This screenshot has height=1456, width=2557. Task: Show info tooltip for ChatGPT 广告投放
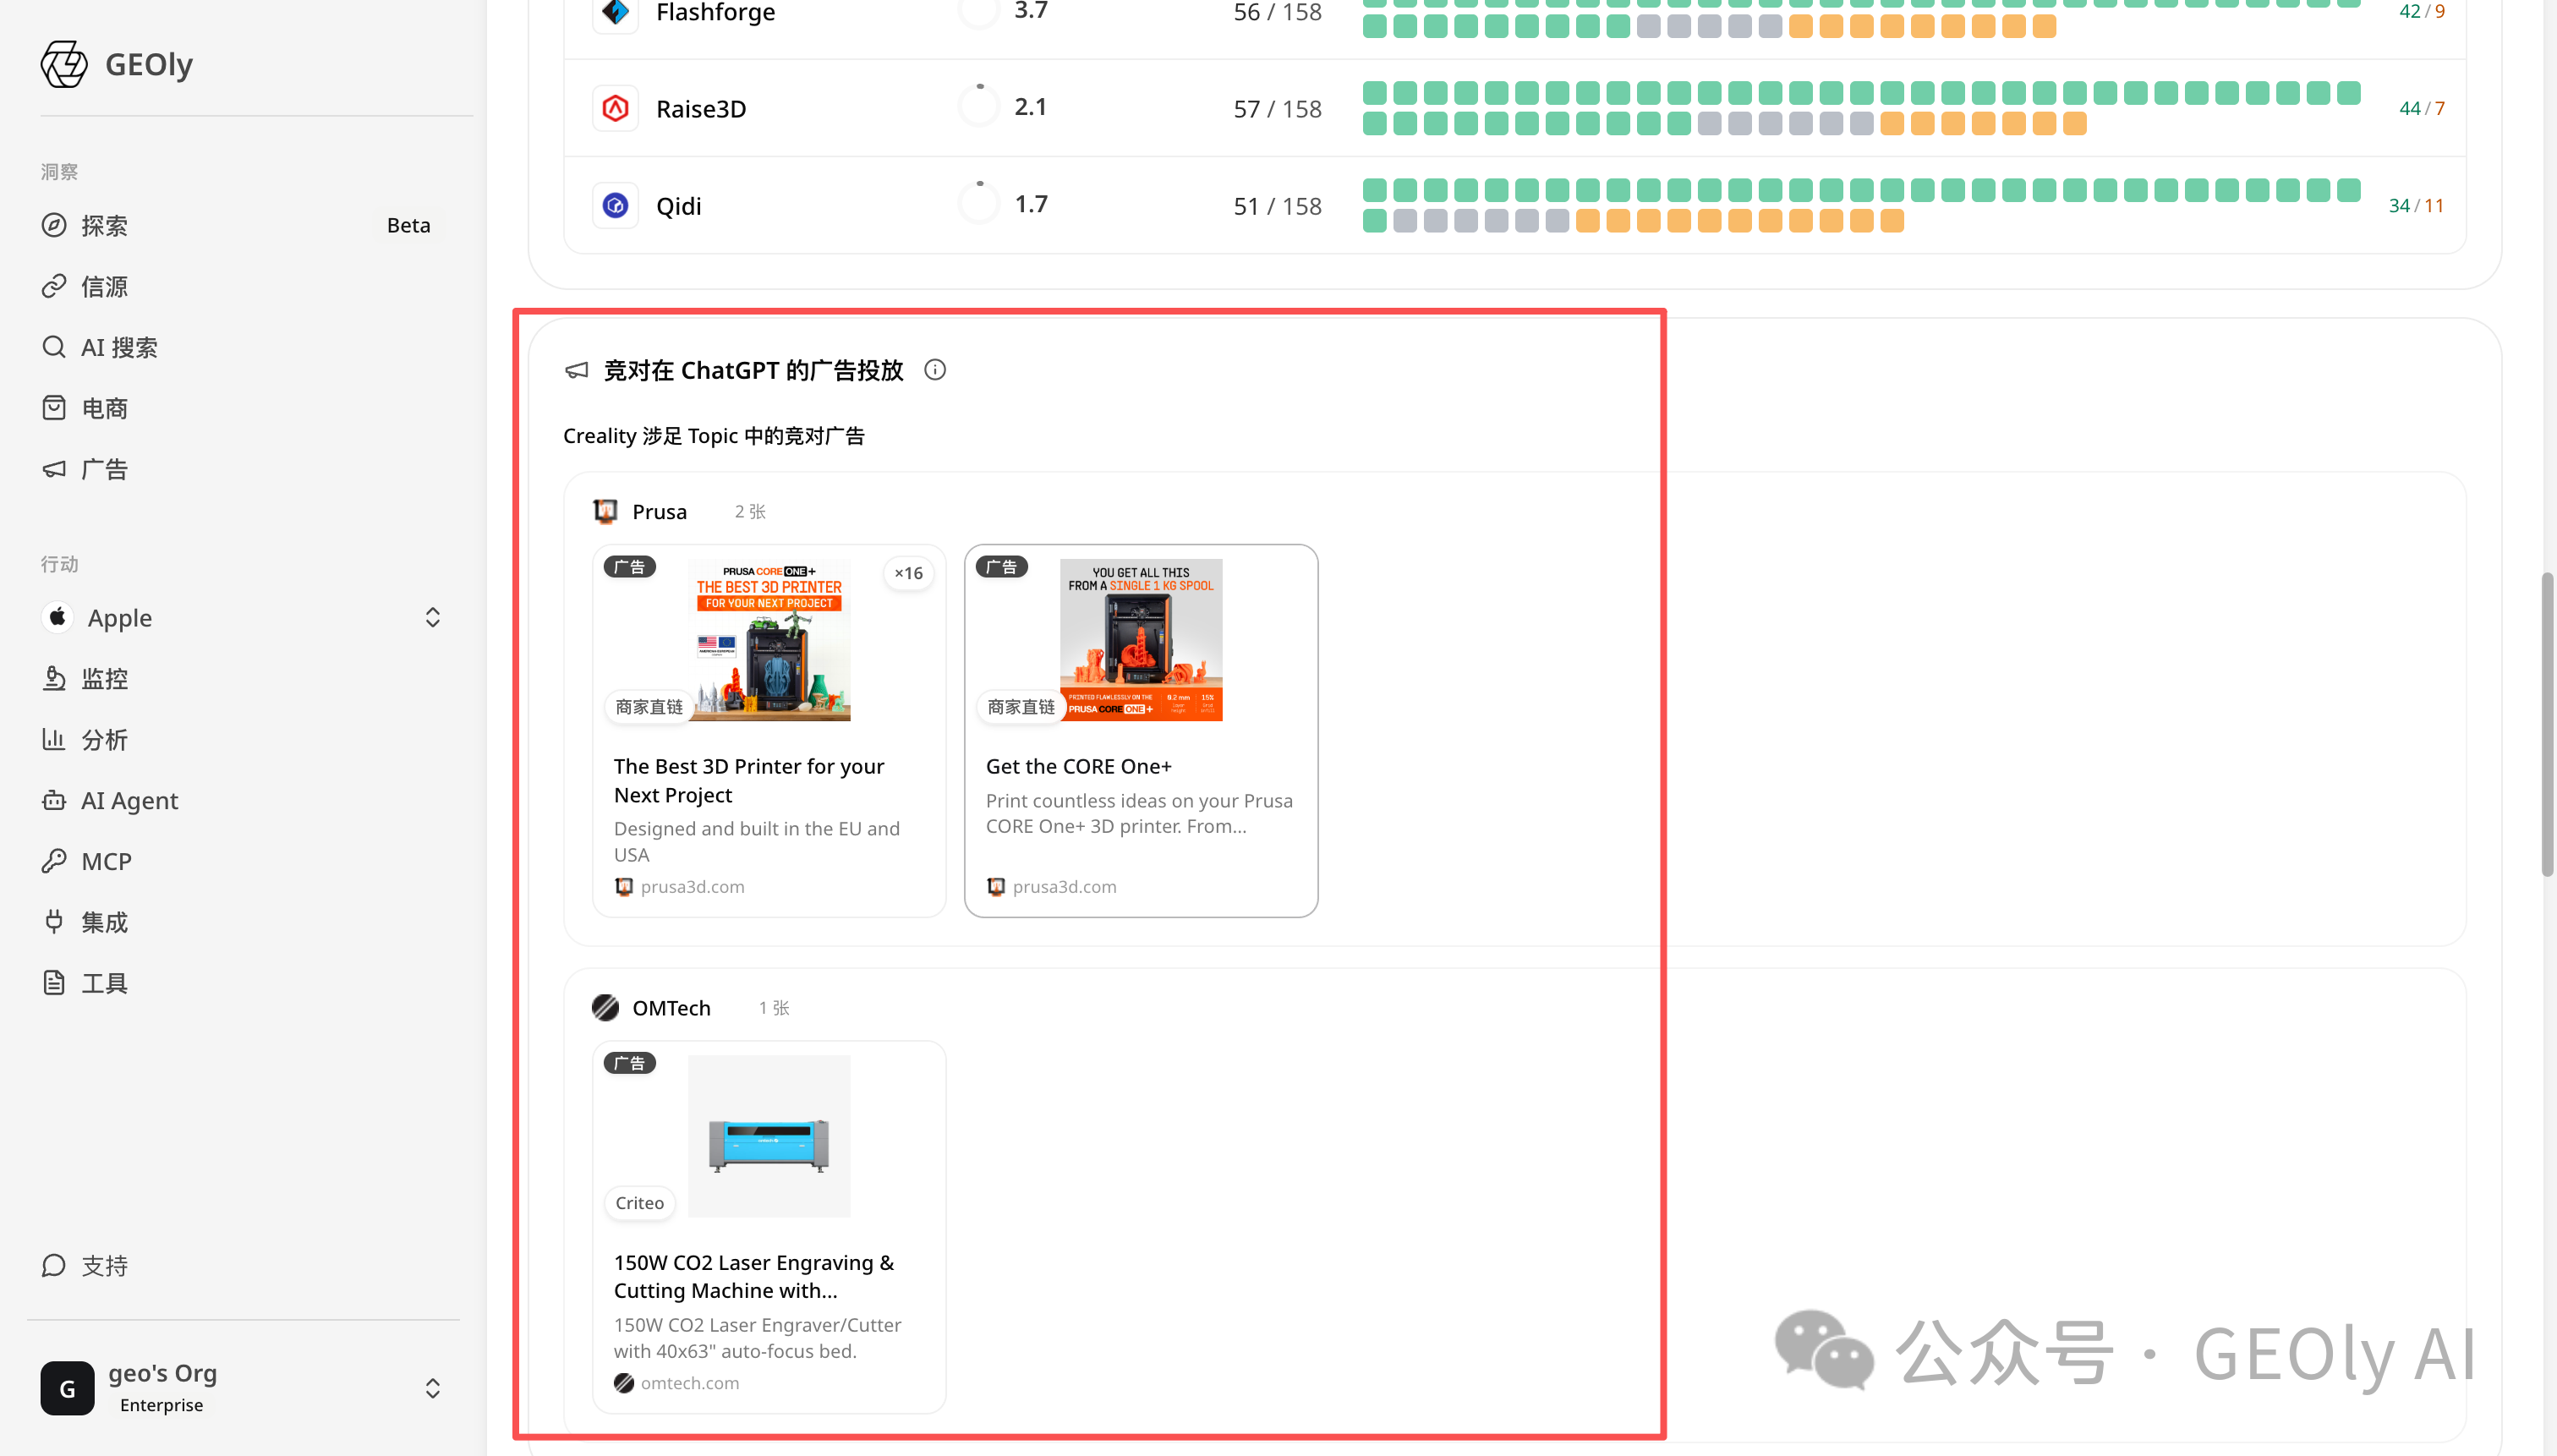[935, 370]
